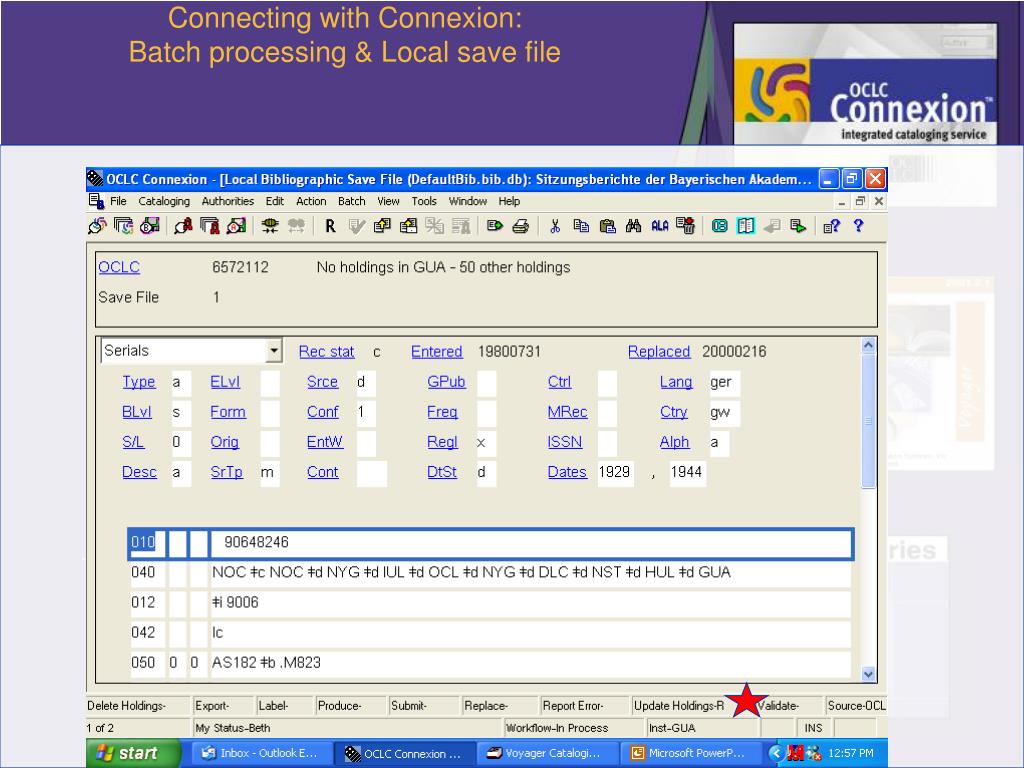Open the Serials format dropdown
This screenshot has width=1024, height=768.
click(x=274, y=351)
